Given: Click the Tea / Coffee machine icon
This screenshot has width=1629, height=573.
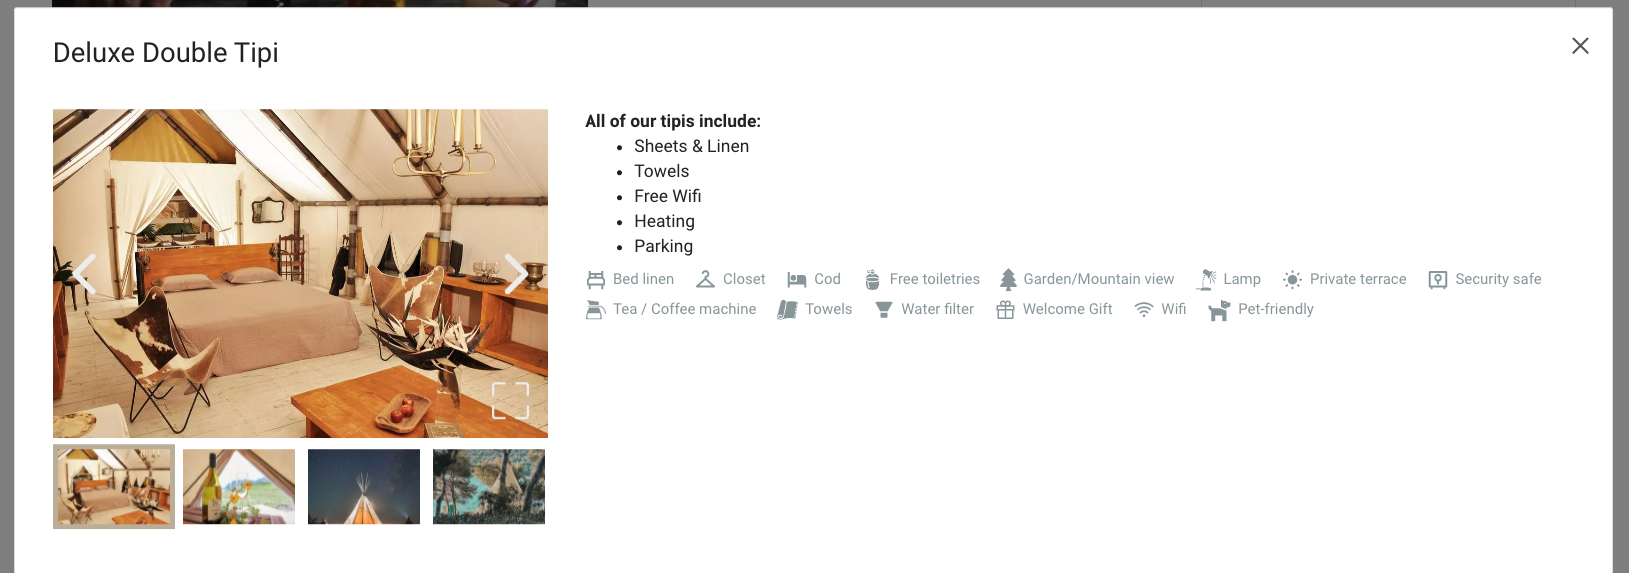Looking at the screenshot, I should click(596, 310).
